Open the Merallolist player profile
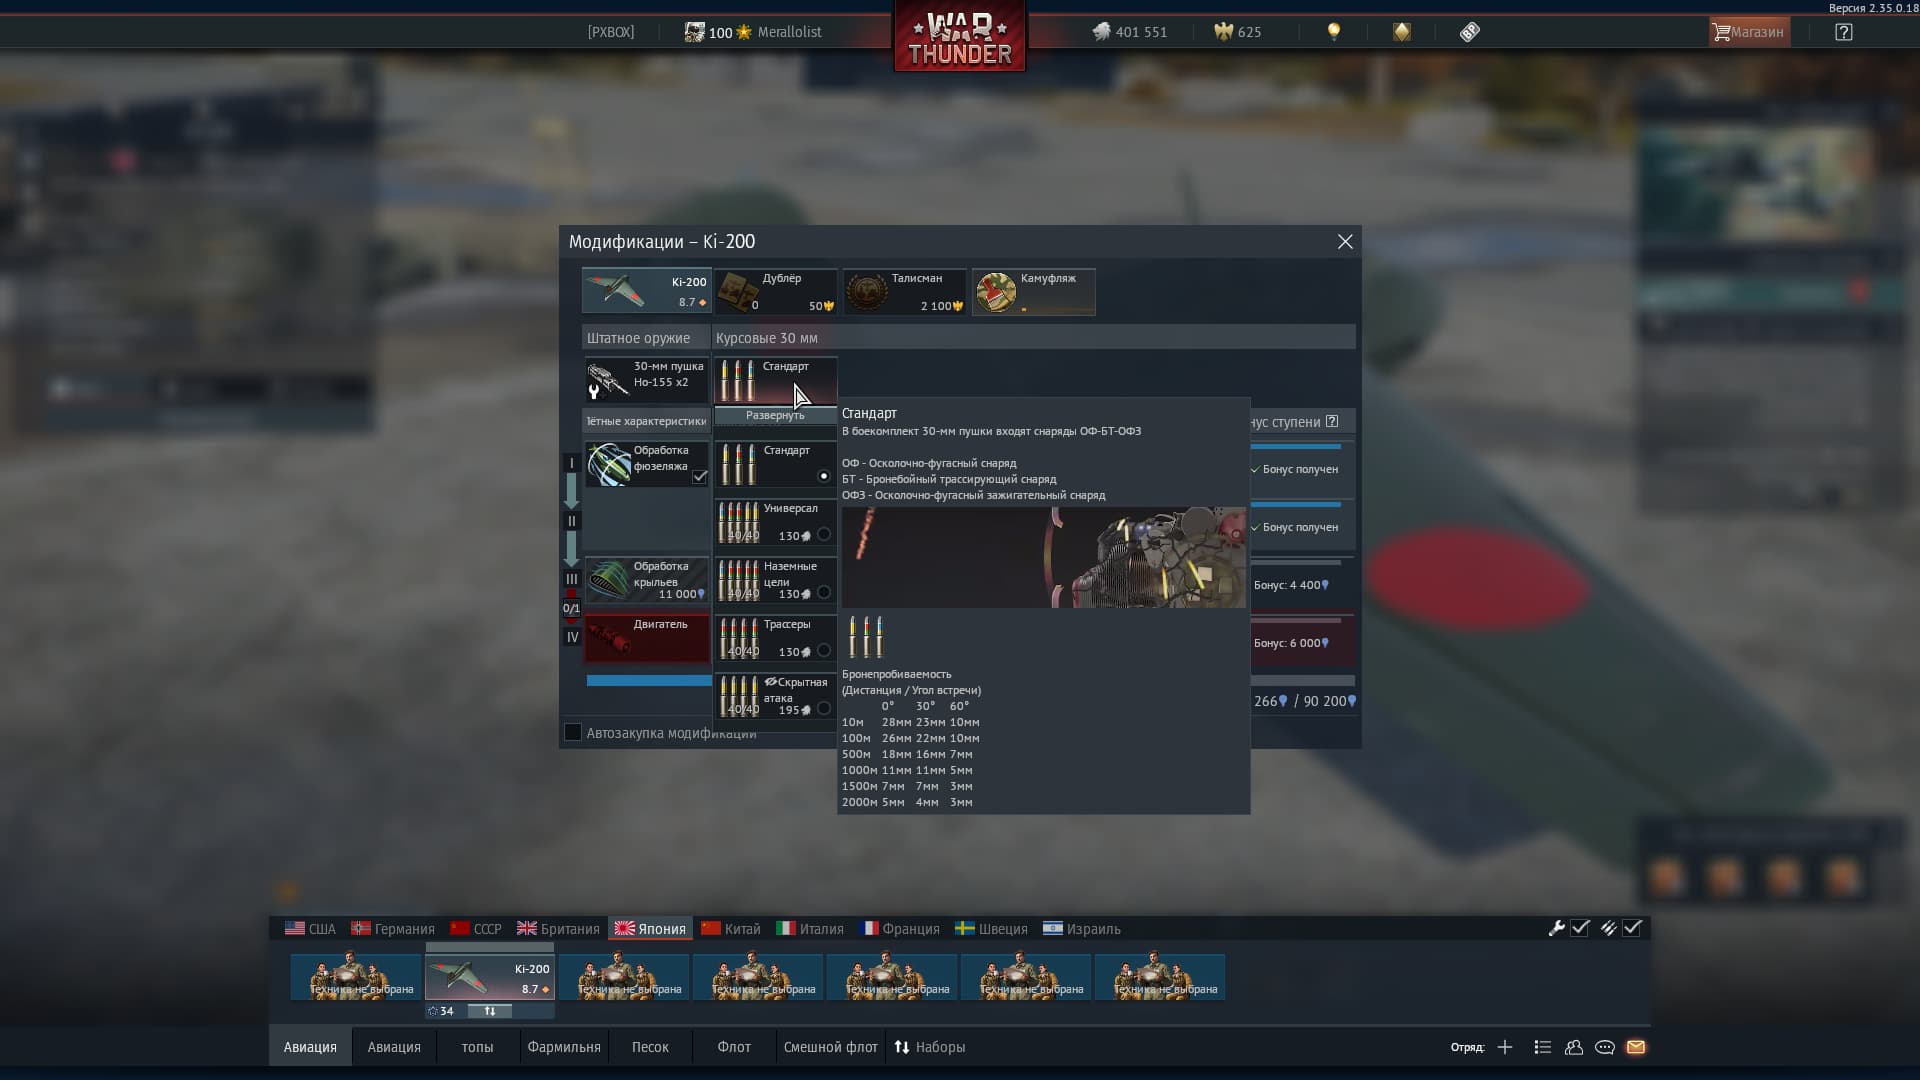The image size is (1920, 1080). coord(789,32)
